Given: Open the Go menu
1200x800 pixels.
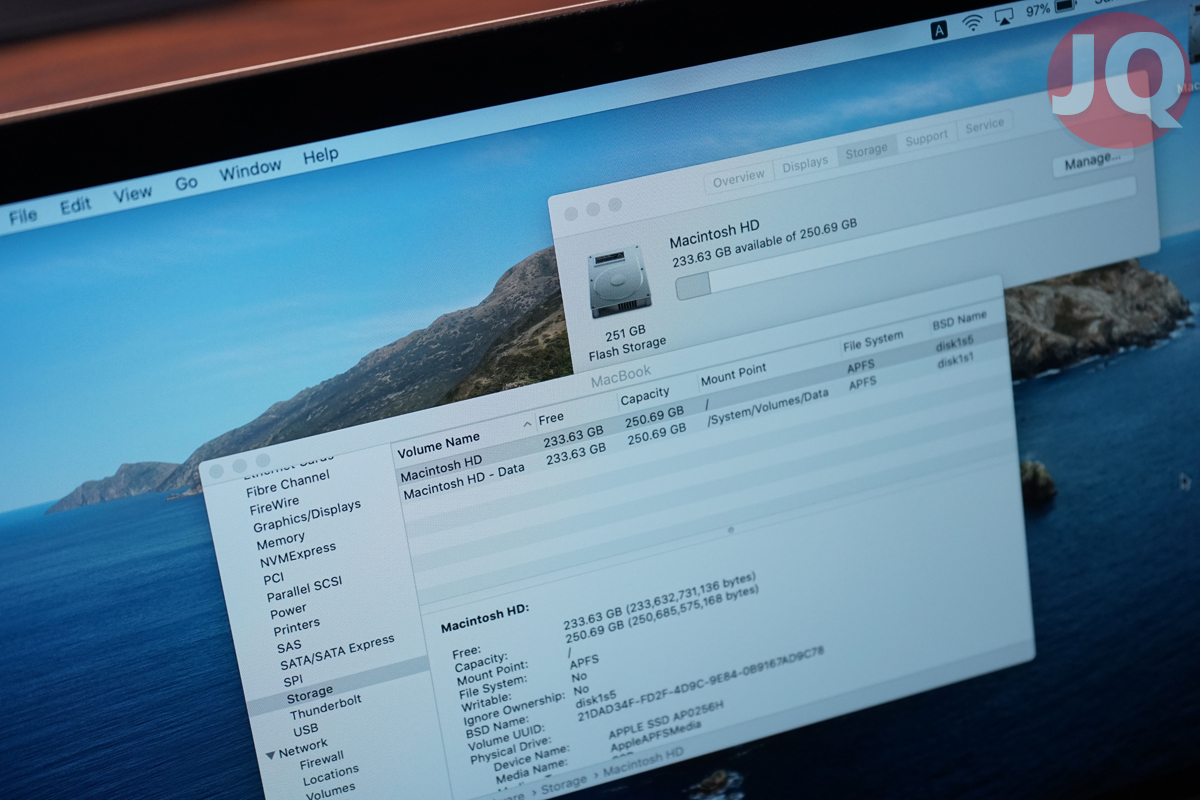Looking at the screenshot, I should (x=186, y=183).
